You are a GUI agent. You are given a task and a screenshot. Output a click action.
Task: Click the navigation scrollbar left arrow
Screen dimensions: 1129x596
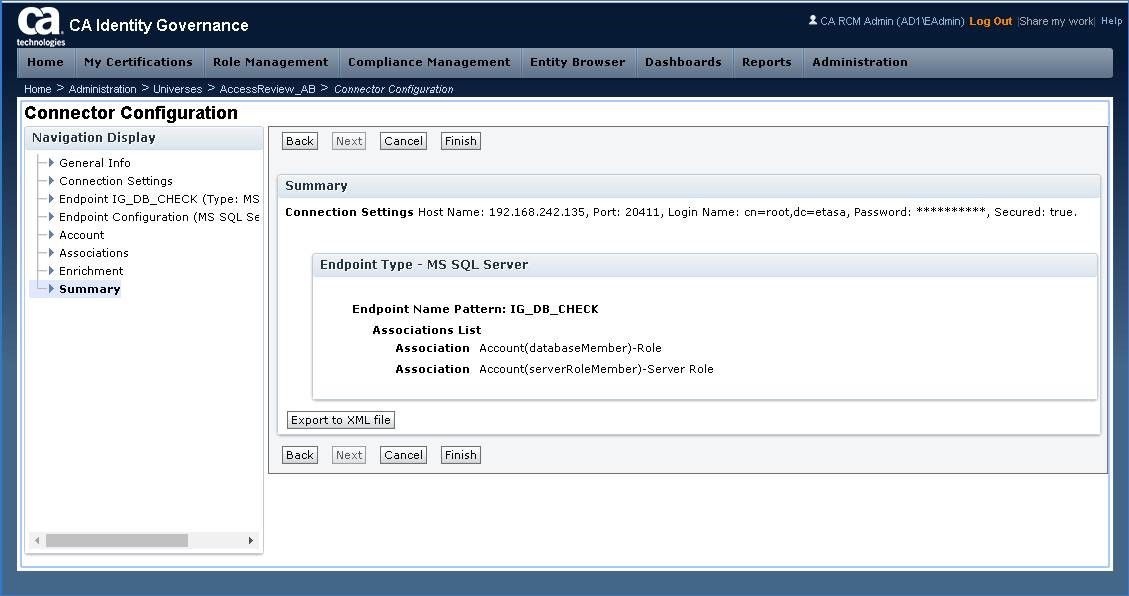[x=37, y=541]
